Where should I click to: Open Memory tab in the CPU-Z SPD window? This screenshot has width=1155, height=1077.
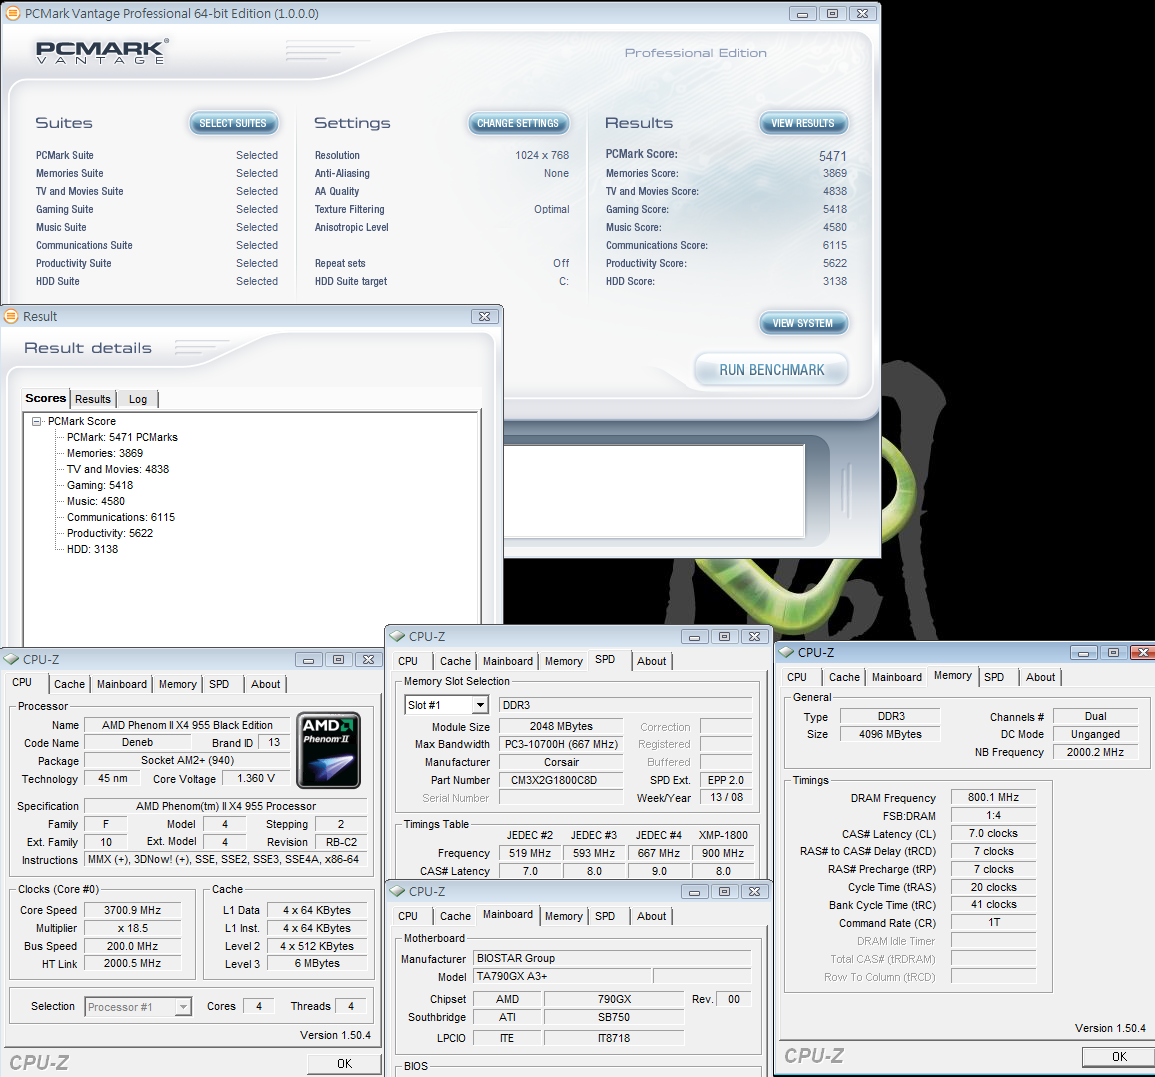pos(564,662)
